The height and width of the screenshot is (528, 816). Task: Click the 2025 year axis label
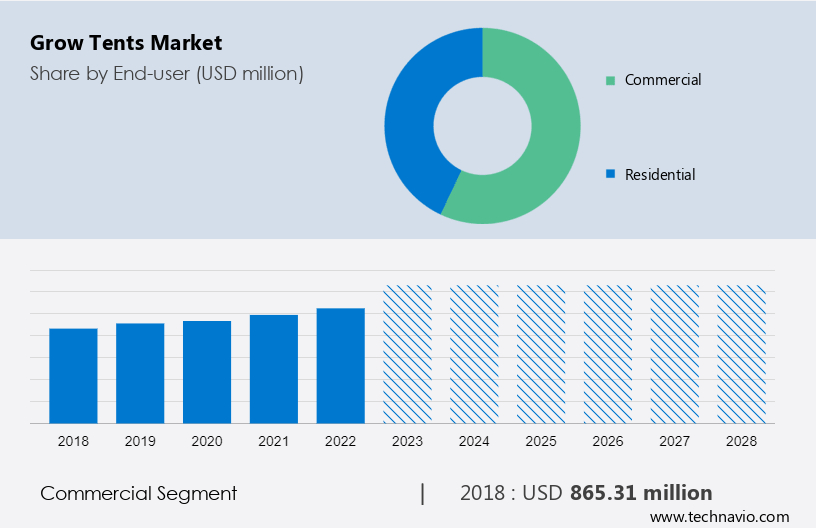[541, 441]
